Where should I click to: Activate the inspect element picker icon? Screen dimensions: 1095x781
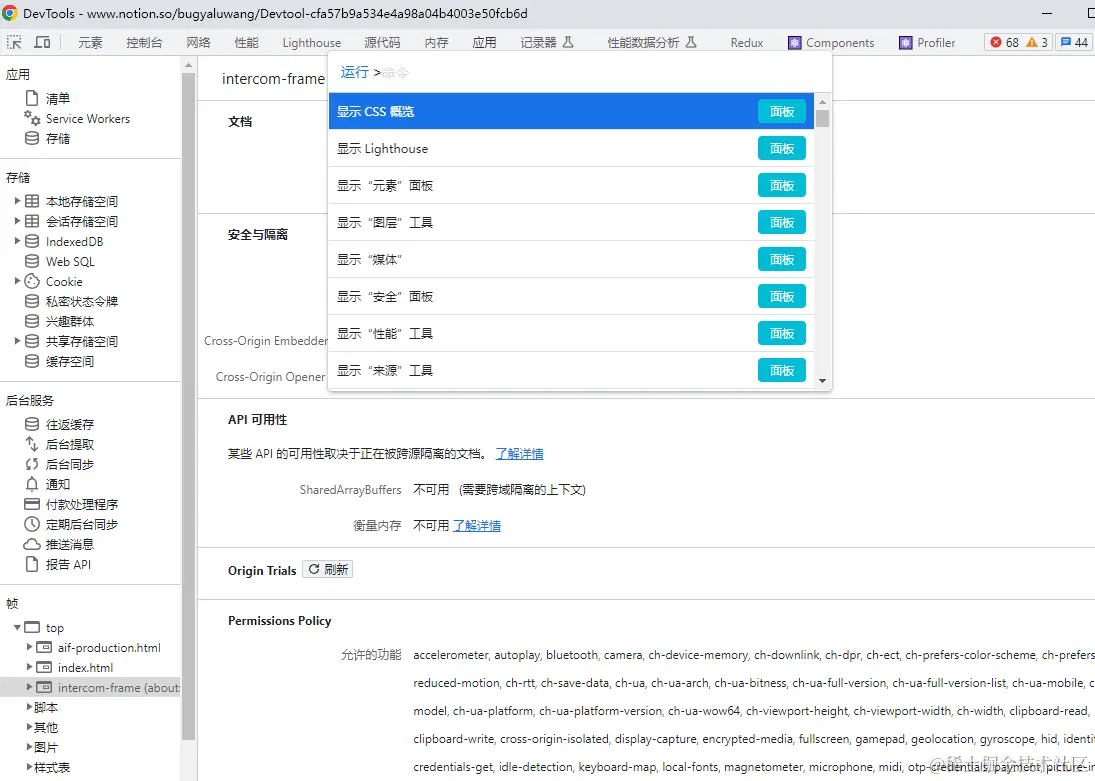click(14, 43)
